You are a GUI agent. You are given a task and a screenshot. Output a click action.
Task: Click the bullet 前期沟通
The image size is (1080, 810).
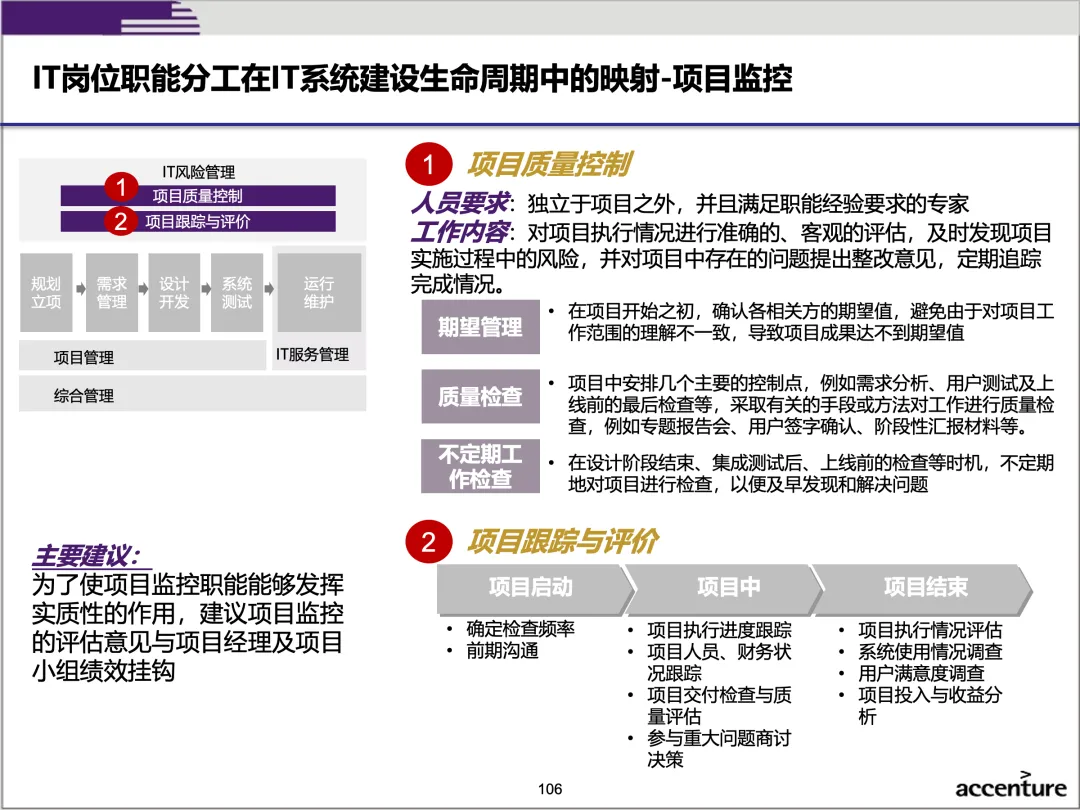pos(502,650)
